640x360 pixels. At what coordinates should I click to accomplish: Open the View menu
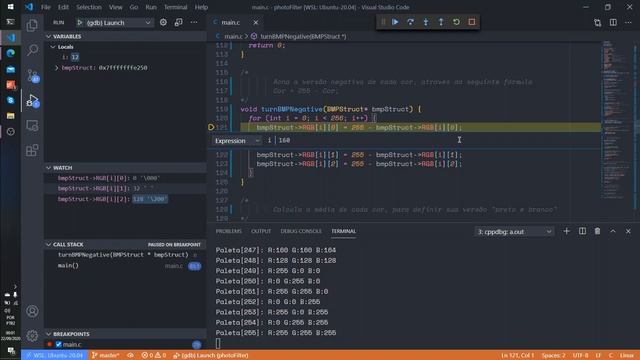click(x=116, y=7)
